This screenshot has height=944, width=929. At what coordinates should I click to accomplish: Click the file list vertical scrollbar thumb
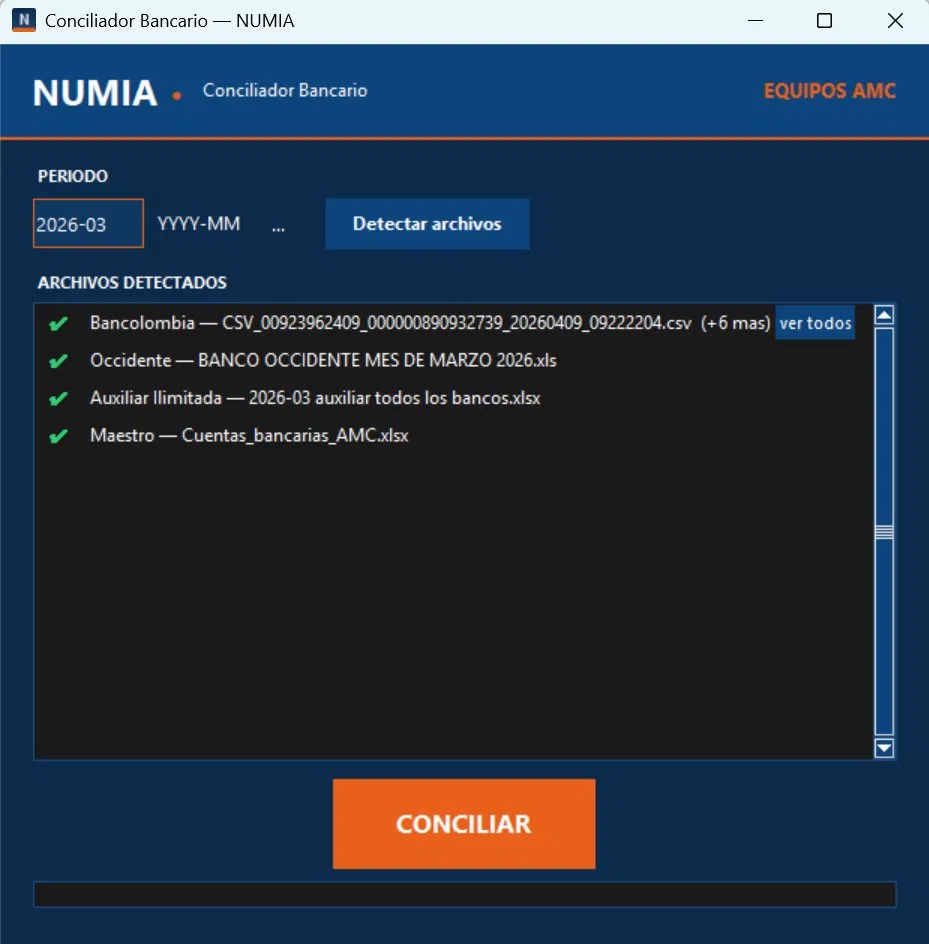pos(884,532)
